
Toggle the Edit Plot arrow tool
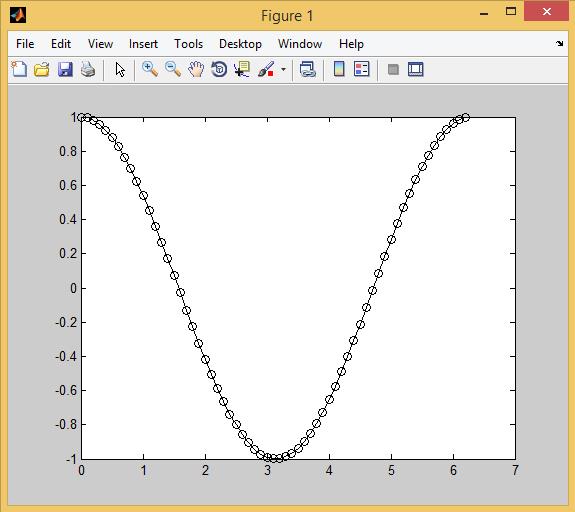pos(120,69)
